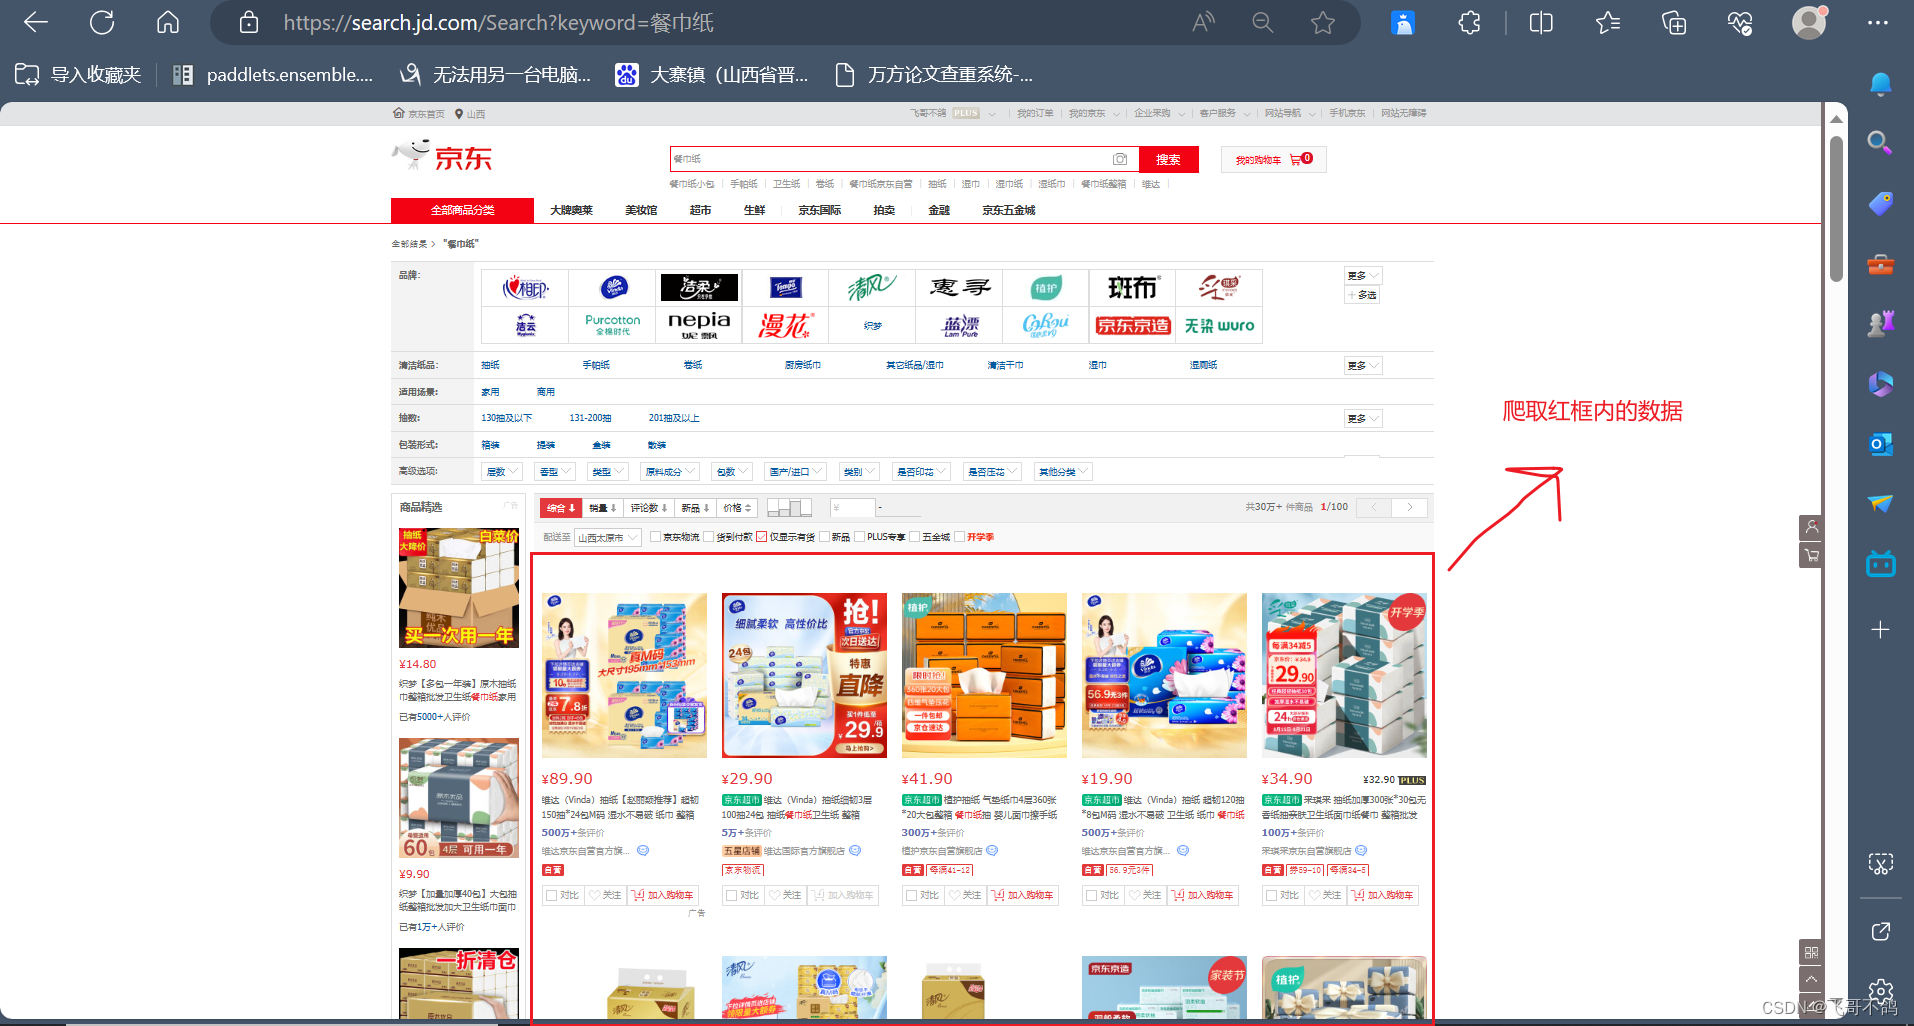This screenshot has height=1026, width=1914.
Task: Expand the 香型 advanced filter dropdown
Action: [555, 471]
